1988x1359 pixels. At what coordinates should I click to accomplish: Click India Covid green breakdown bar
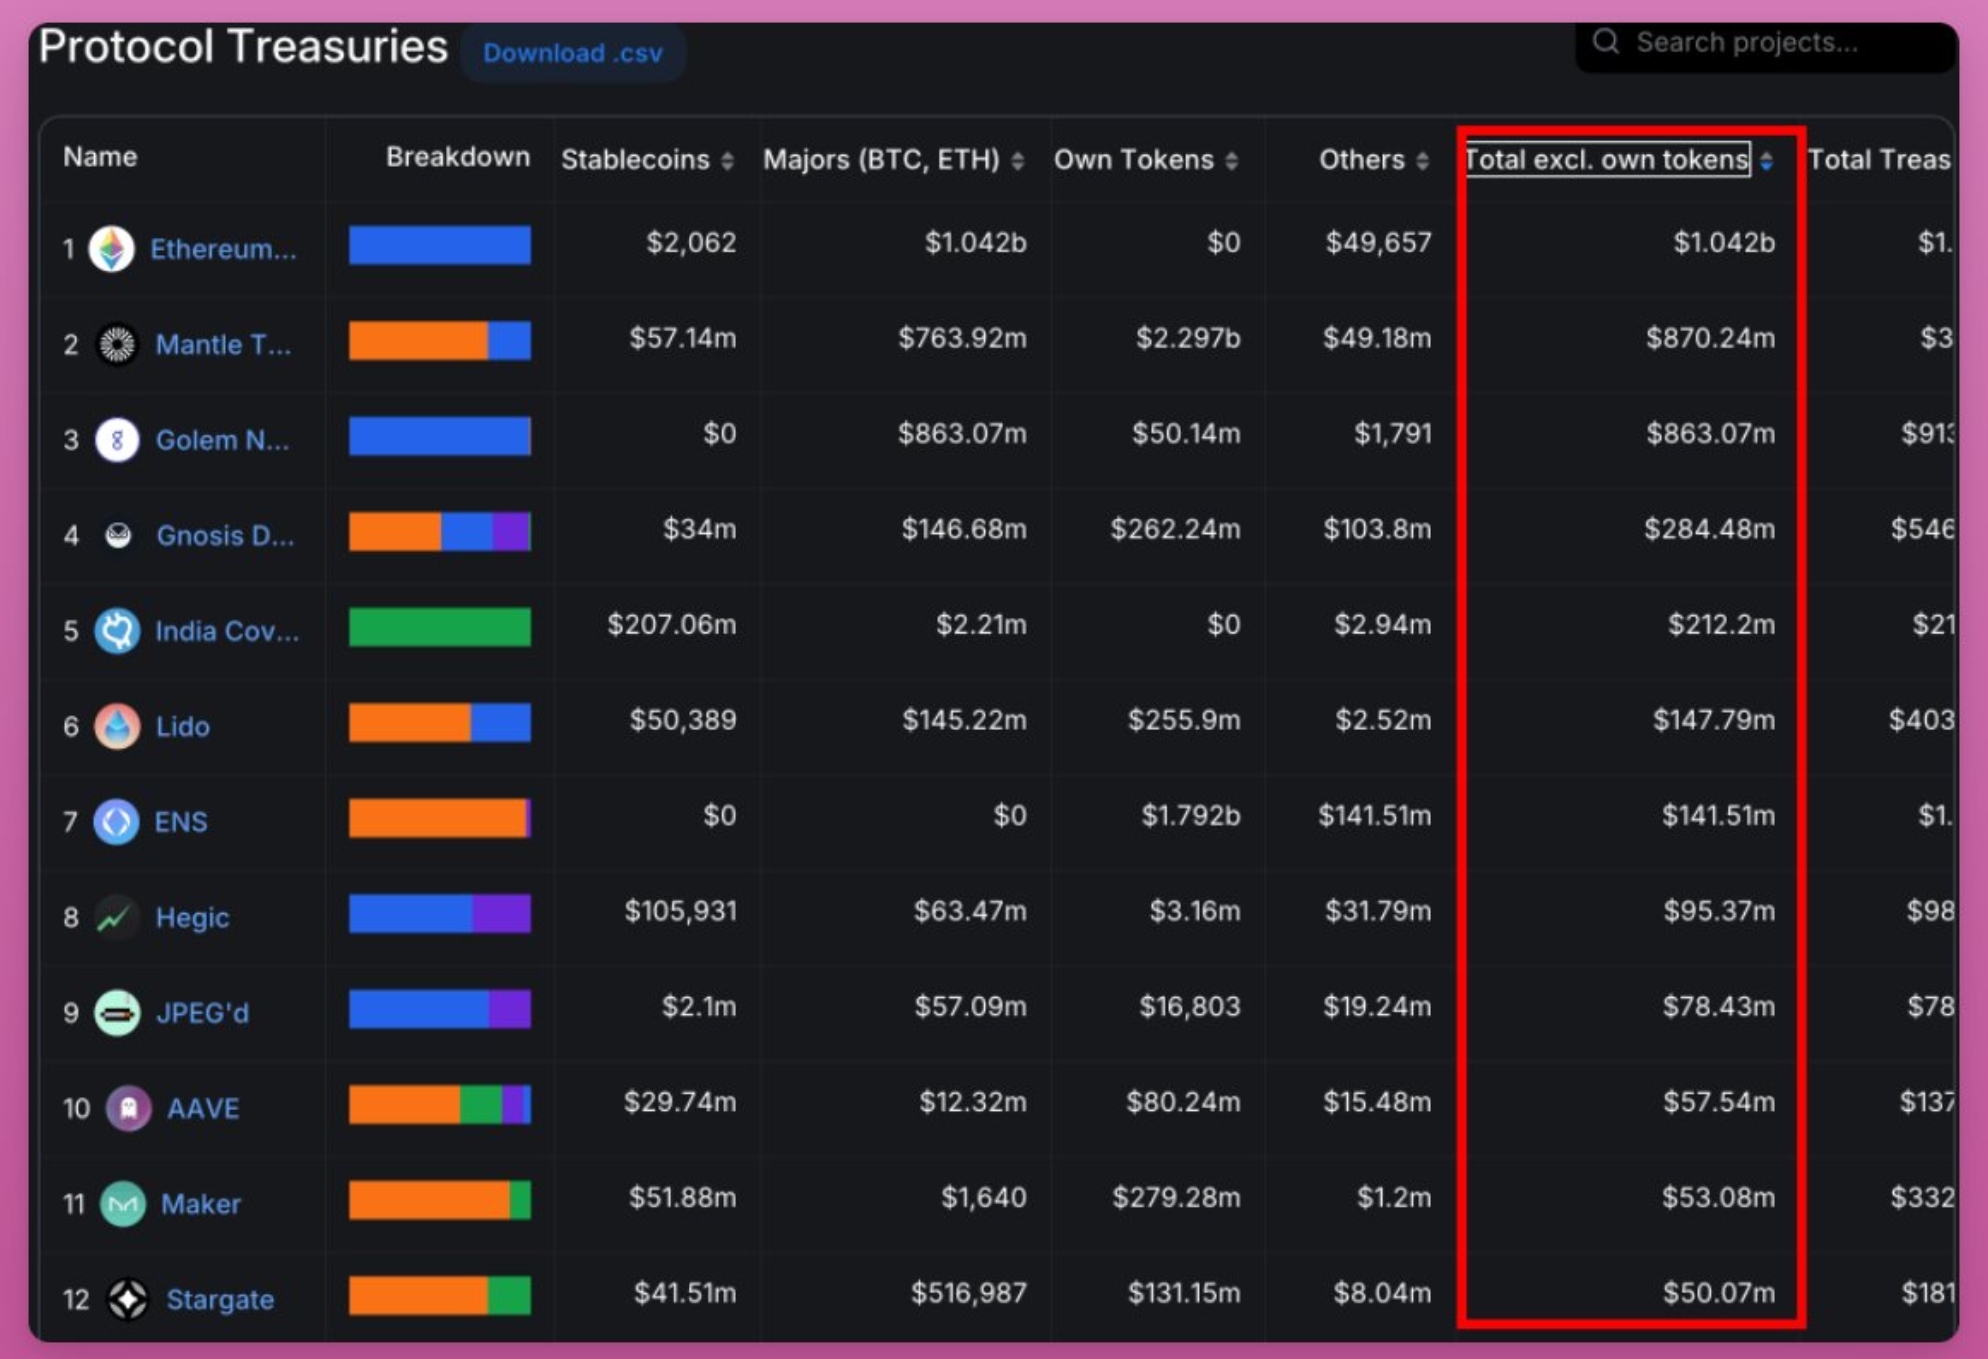439,627
